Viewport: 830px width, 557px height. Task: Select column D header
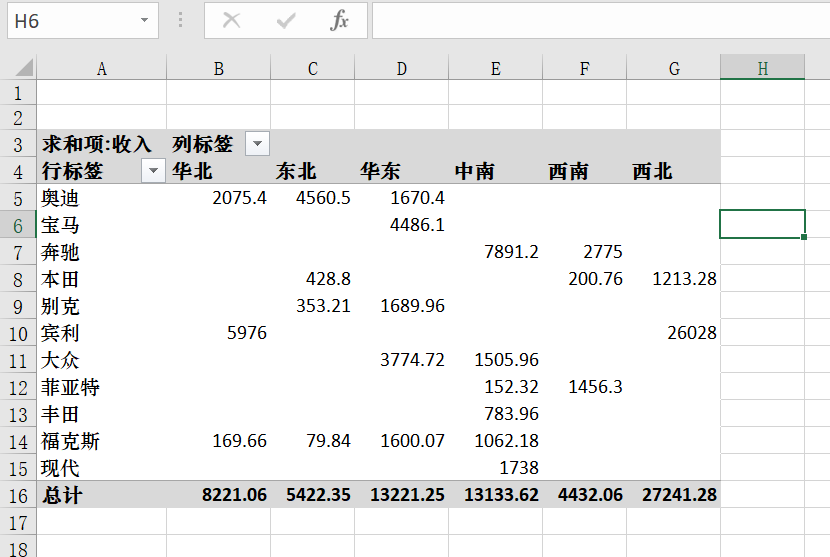pos(402,68)
